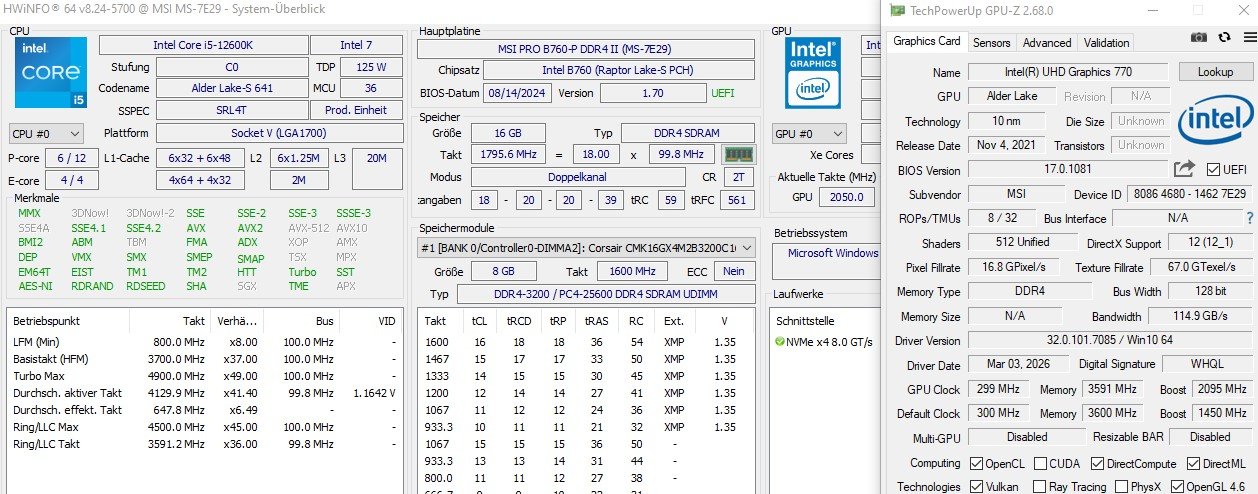Toggle the Ray Tracing checkbox
Screen dimensions: 1258x494
(1041, 487)
